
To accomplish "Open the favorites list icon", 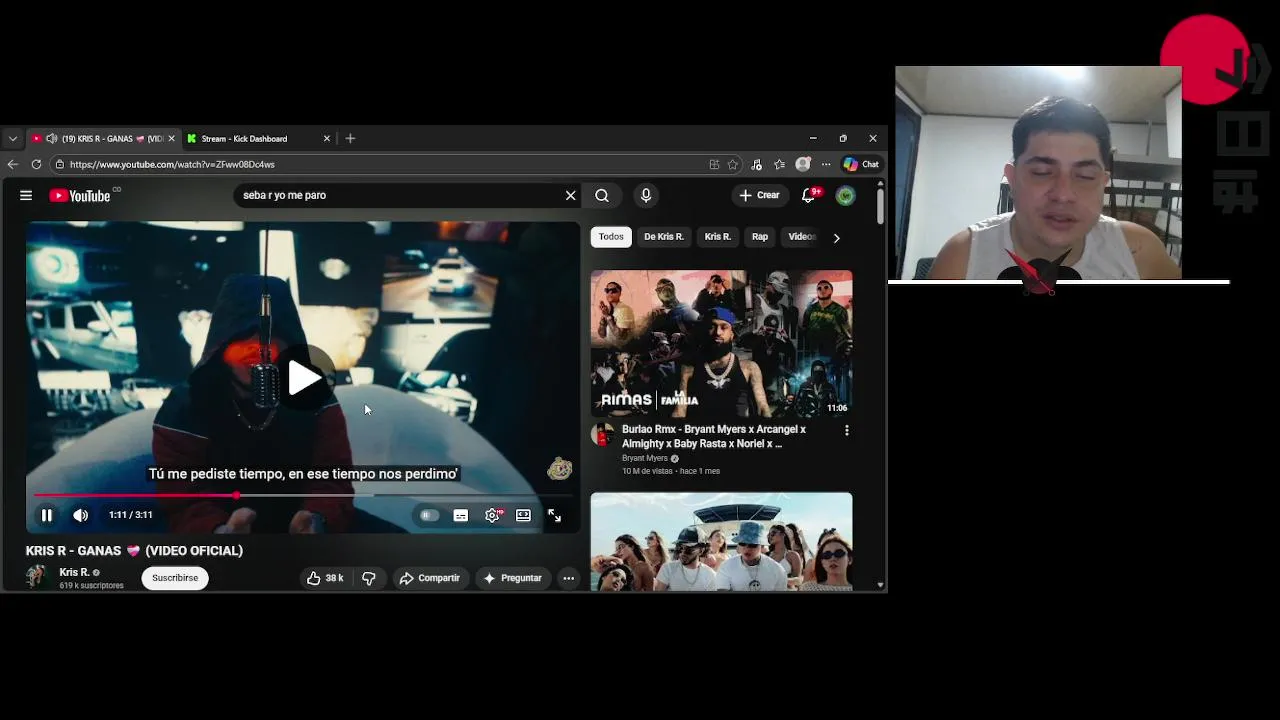I will pos(779,164).
